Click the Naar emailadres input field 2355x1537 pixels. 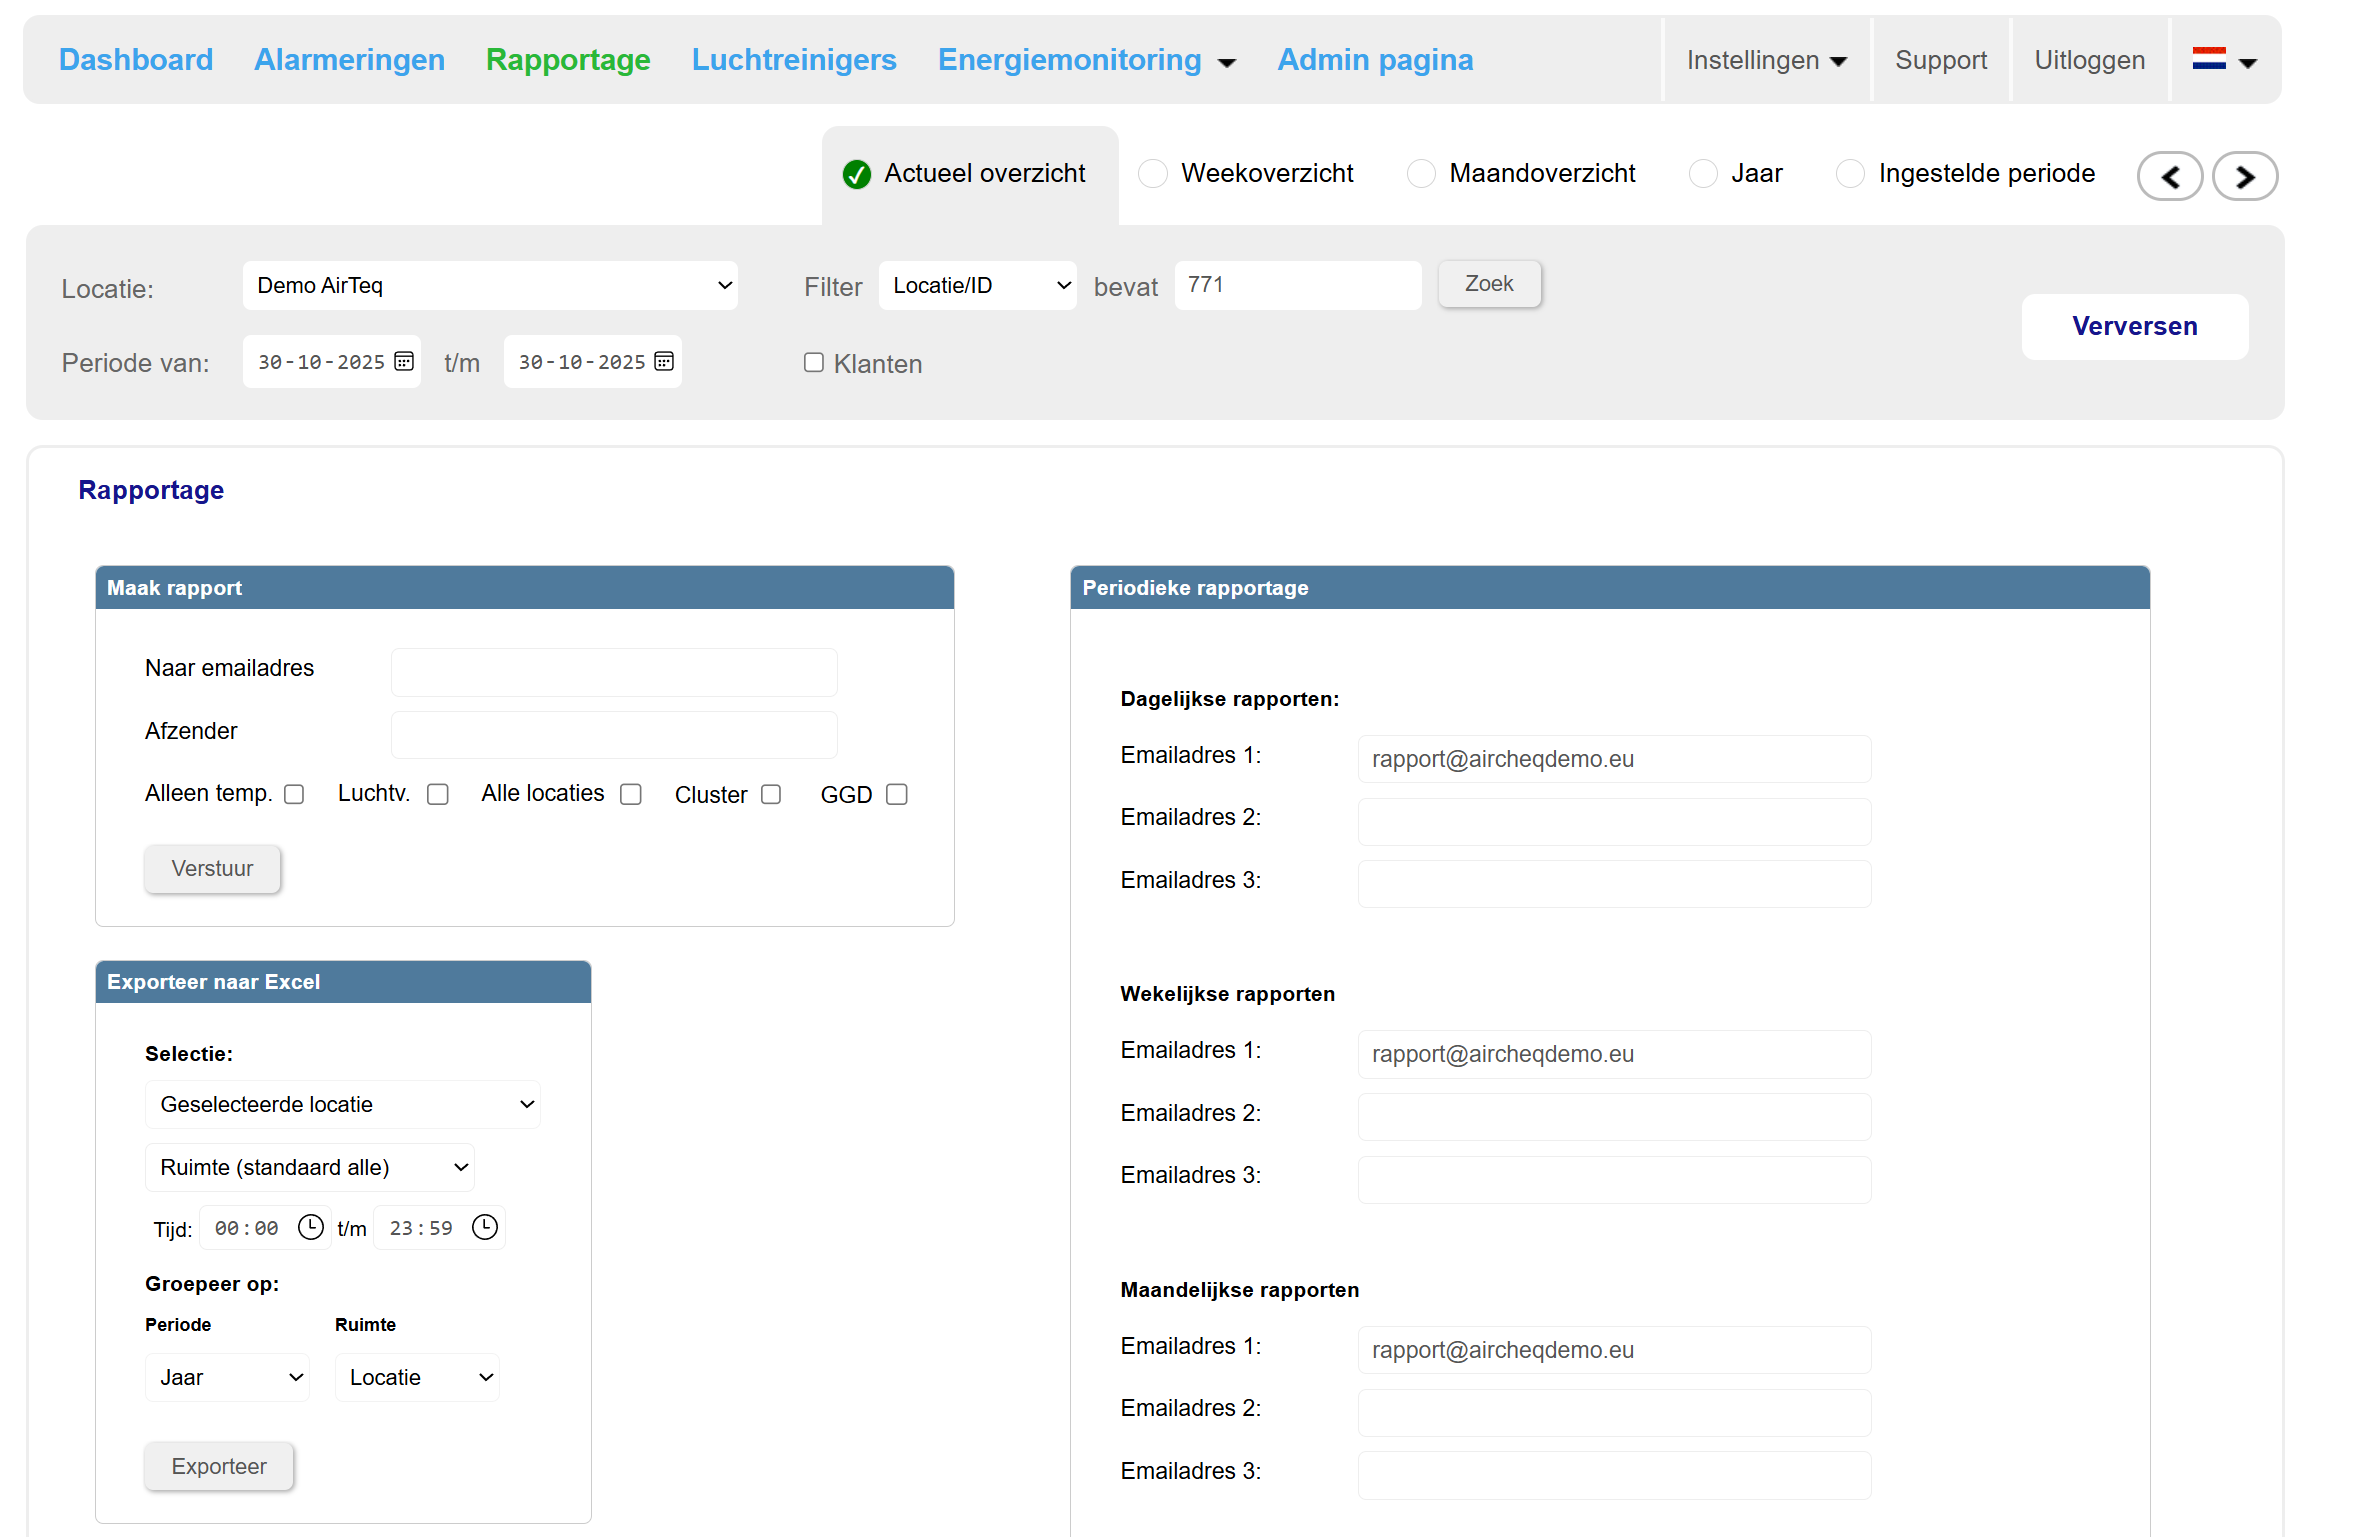[614, 672]
